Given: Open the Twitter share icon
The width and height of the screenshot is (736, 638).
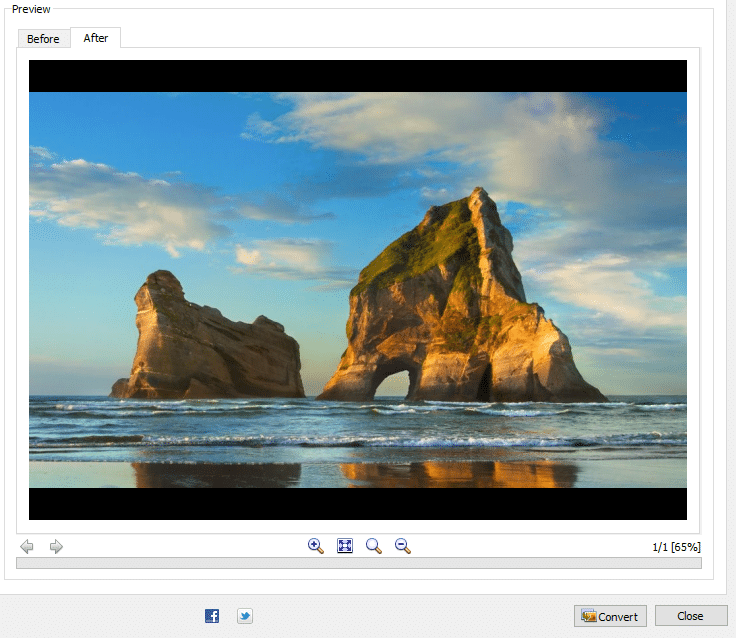Looking at the screenshot, I should 245,616.
